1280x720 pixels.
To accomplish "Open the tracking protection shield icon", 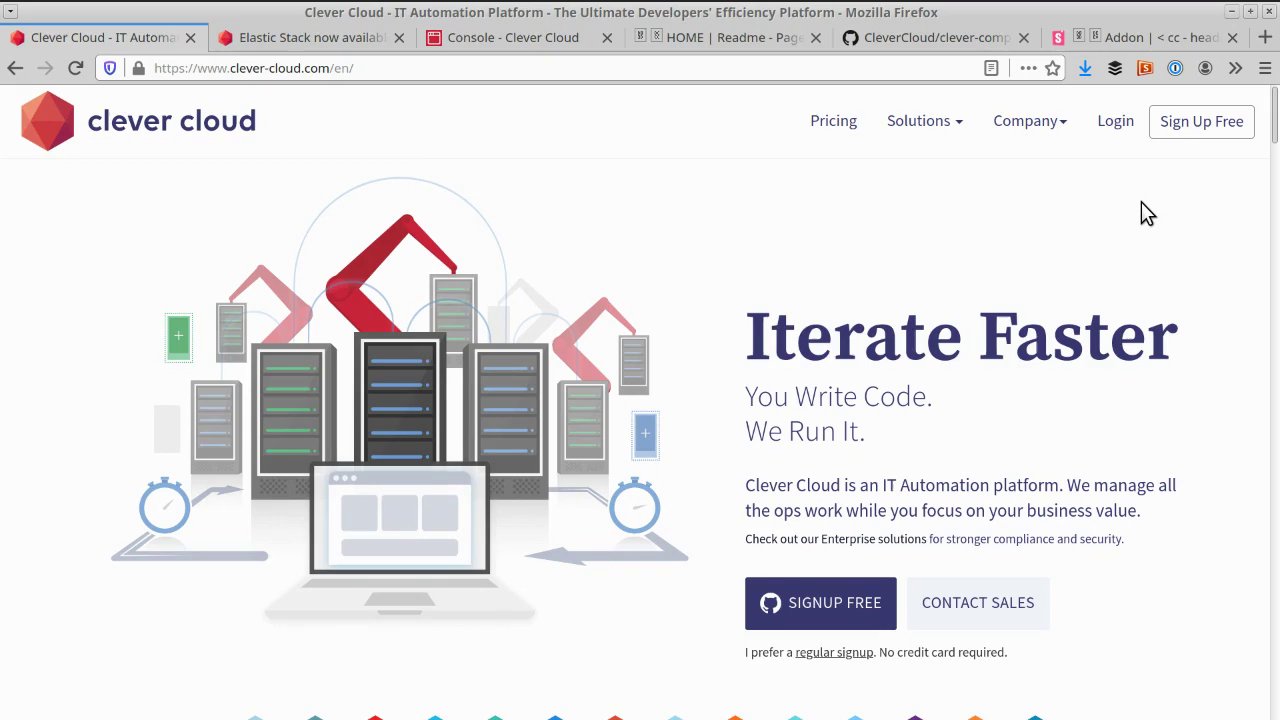I will (110, 68).
